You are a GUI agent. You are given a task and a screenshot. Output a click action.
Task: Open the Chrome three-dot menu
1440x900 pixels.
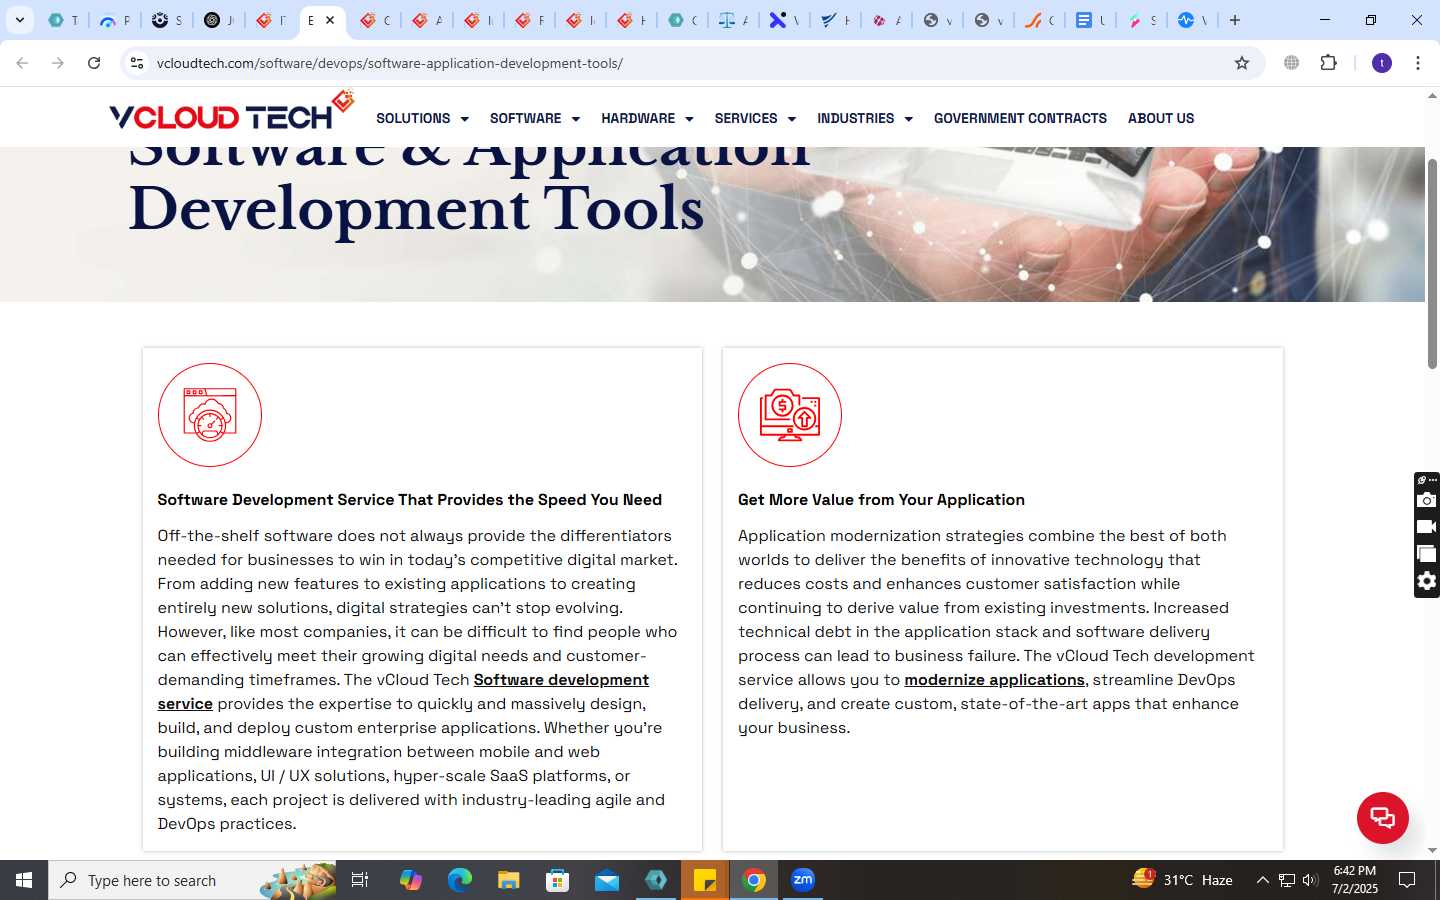[x=1417, y=63]
